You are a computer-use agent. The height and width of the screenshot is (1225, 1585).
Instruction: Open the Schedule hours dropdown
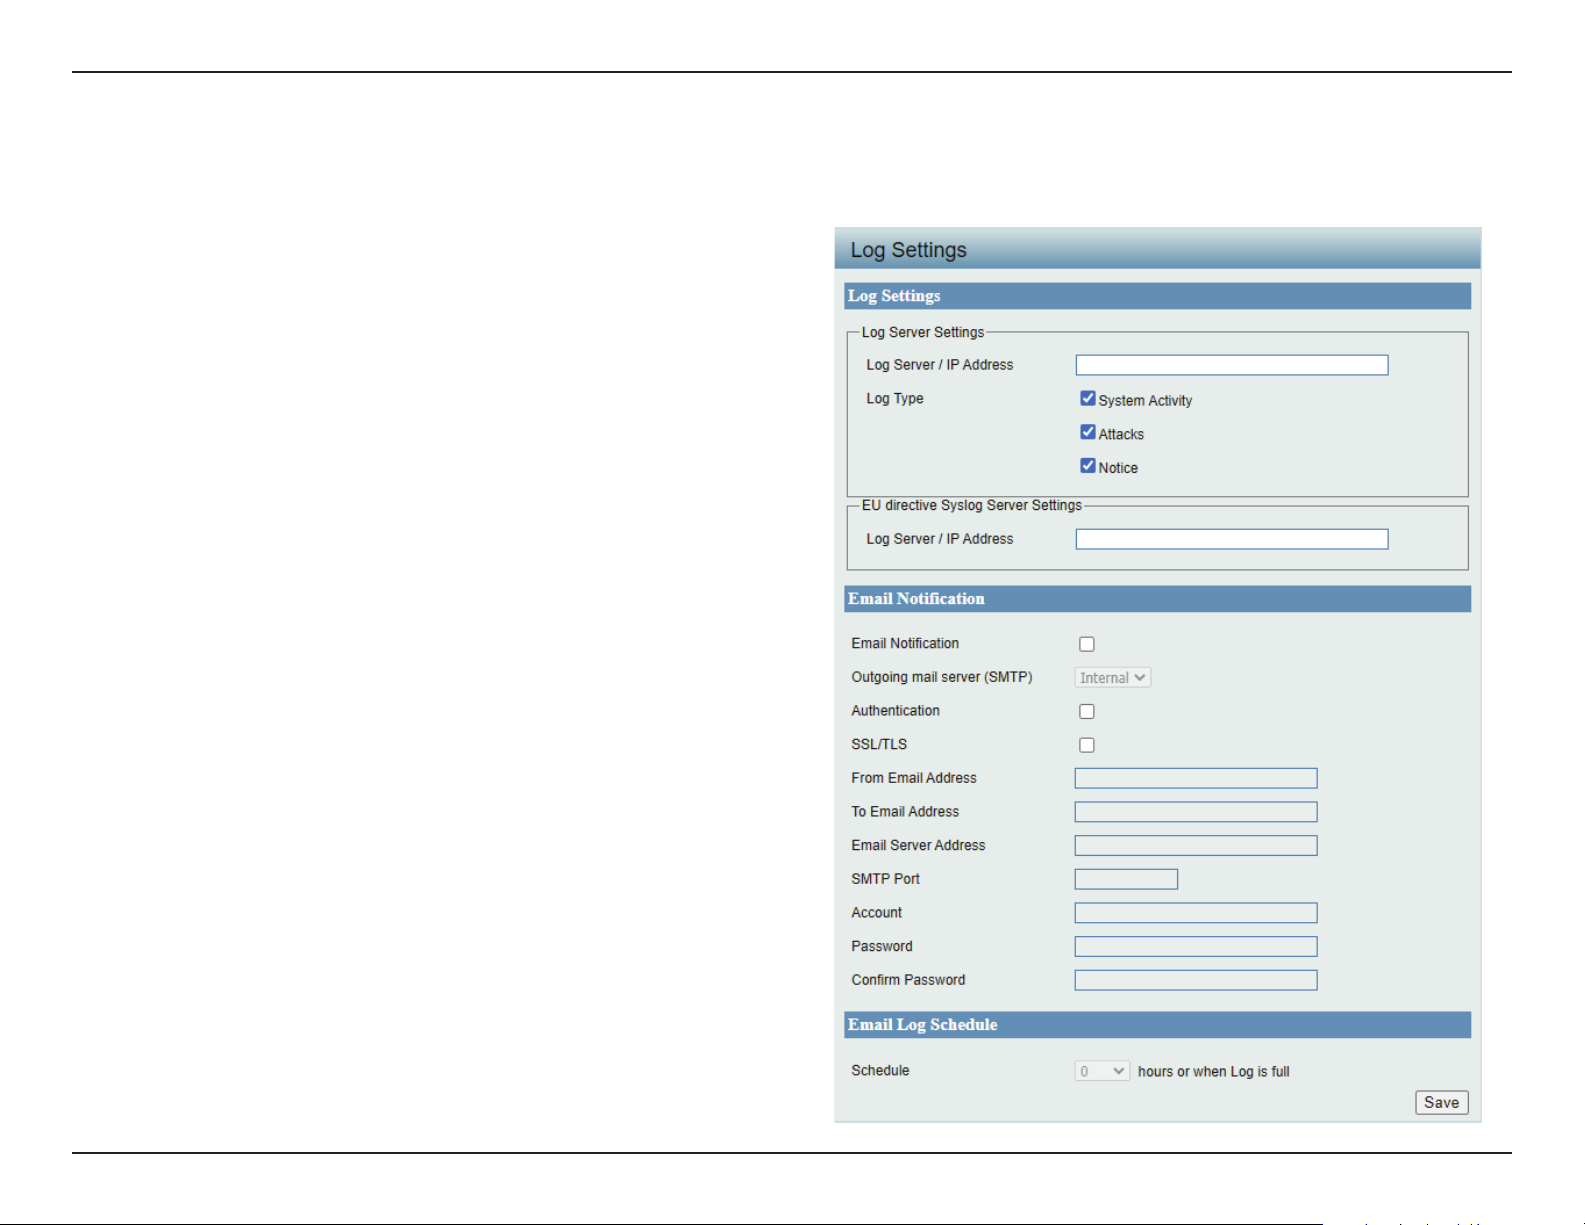[1102, 1071]
